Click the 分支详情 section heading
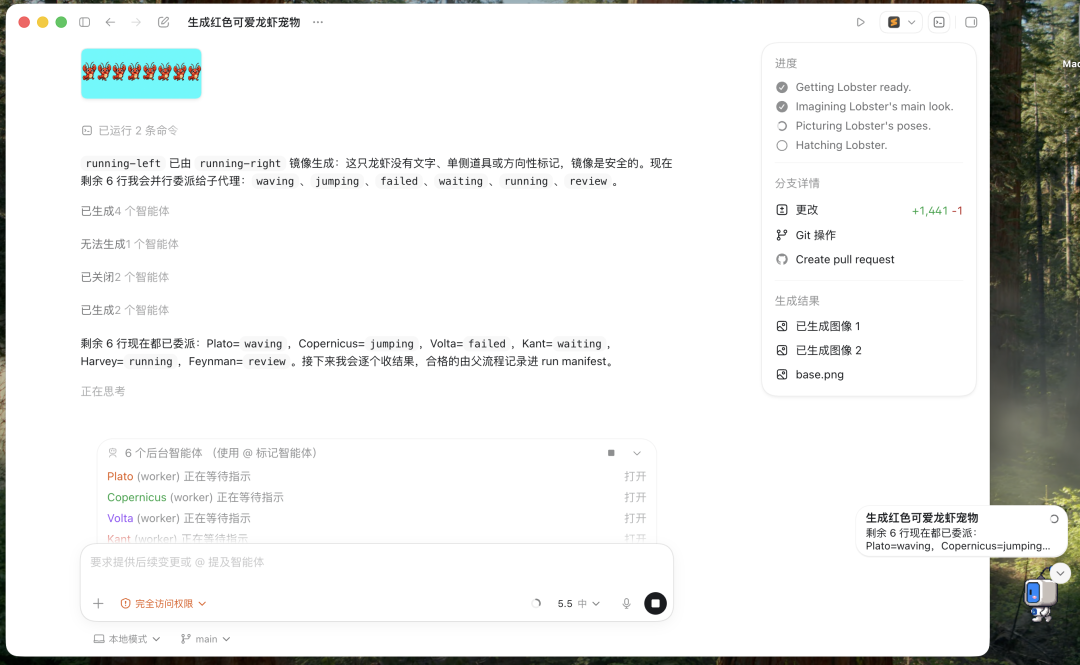 (797, 183)
